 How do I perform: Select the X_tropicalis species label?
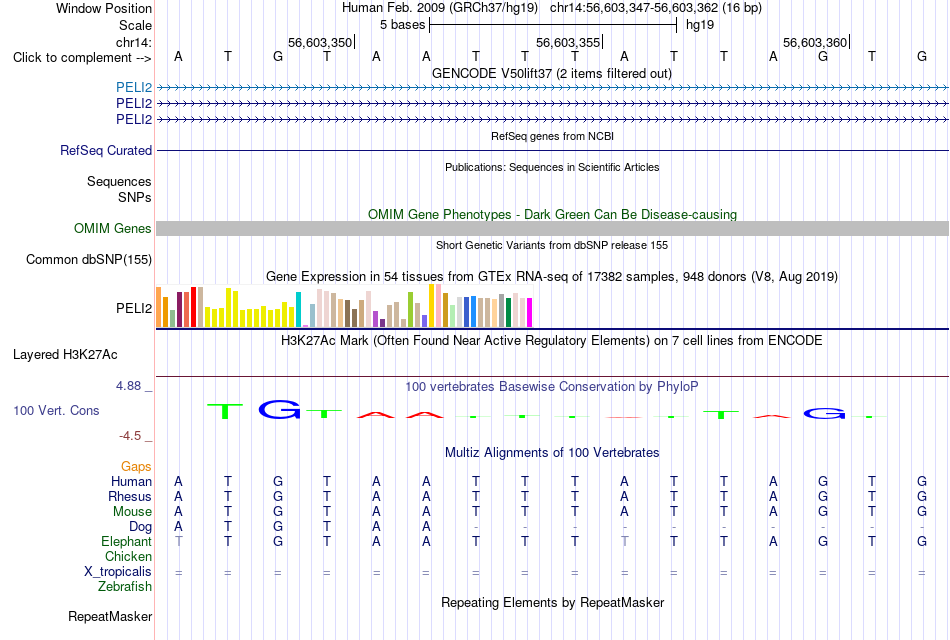(x=118, y=572)
